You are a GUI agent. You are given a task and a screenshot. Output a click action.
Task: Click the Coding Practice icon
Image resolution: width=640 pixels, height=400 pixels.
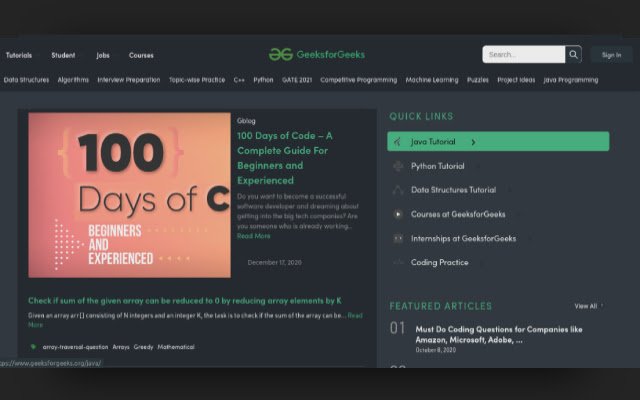point(398,262)
